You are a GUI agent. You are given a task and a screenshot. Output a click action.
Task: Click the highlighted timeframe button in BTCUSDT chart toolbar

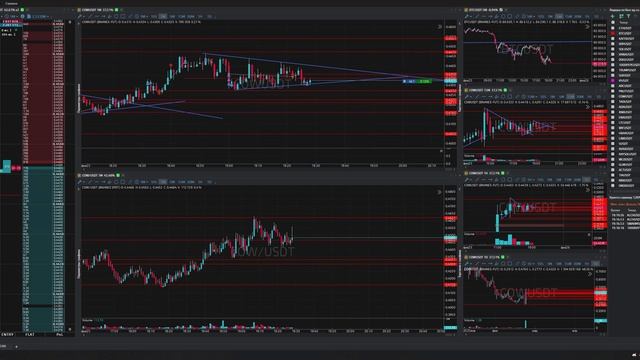[x=559, y=17]
